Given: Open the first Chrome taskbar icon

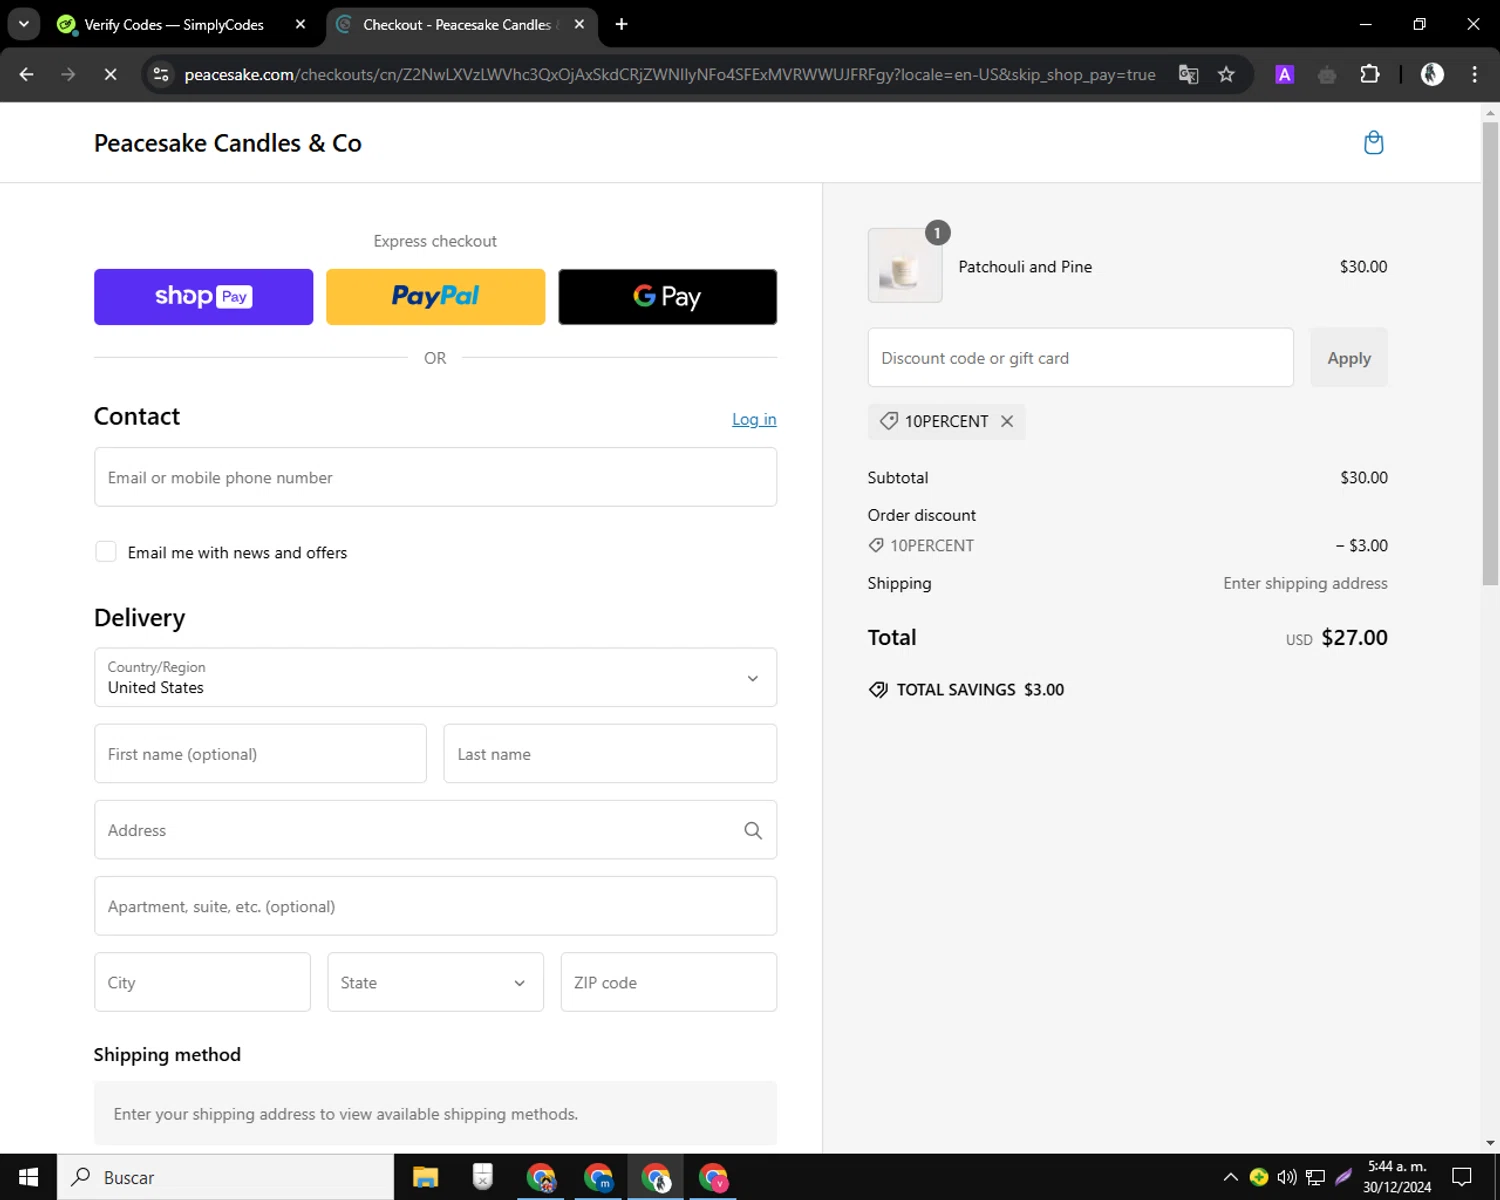Looking at the screenshot, I should pos(541,1177).
